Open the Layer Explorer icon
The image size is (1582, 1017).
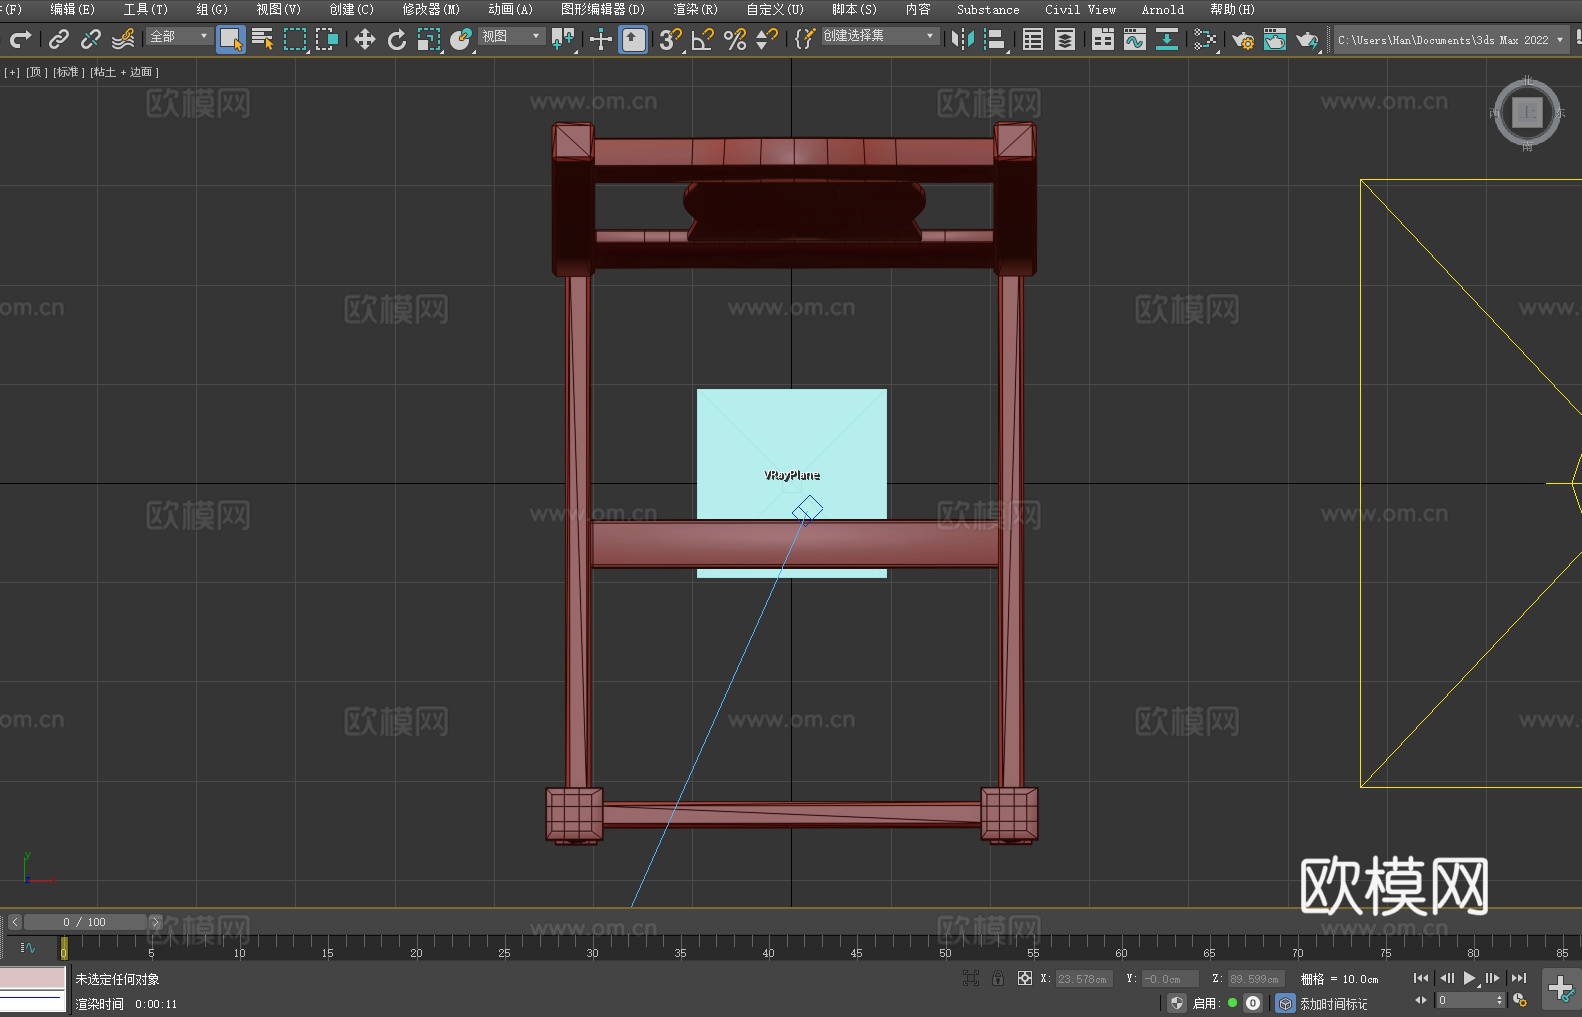coord(1065,39)
